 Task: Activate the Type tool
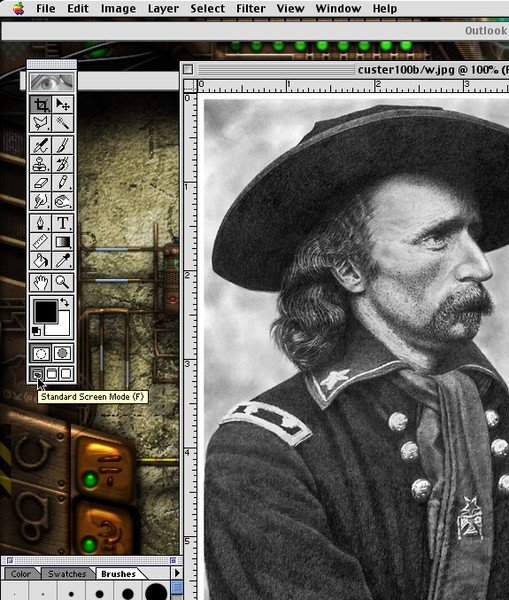click(63, 223)
